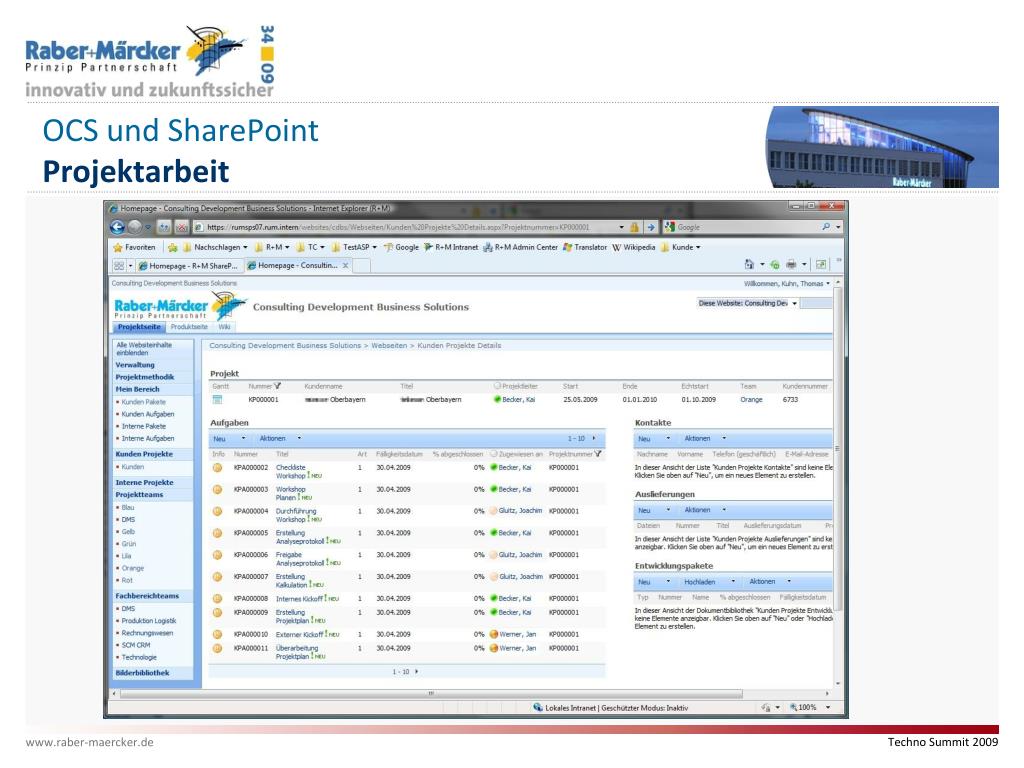Open Wikipedia favorites link
The width and height of the screenshot is (1024, 768).
click(633, 248)
